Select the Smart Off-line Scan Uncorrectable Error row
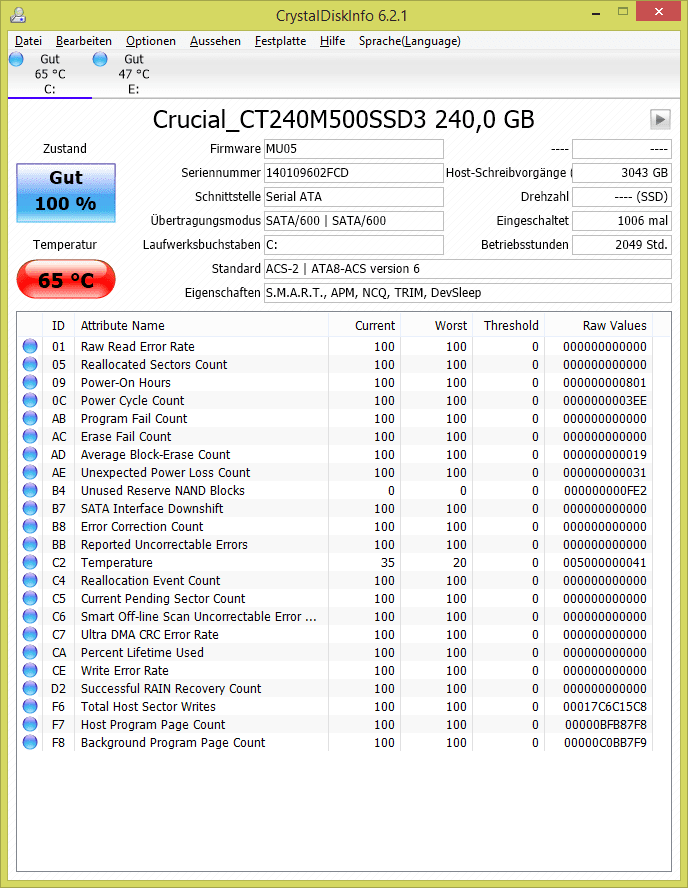This screenshot has width=688, height=888. pyautogui.click(x=337, y=616)
